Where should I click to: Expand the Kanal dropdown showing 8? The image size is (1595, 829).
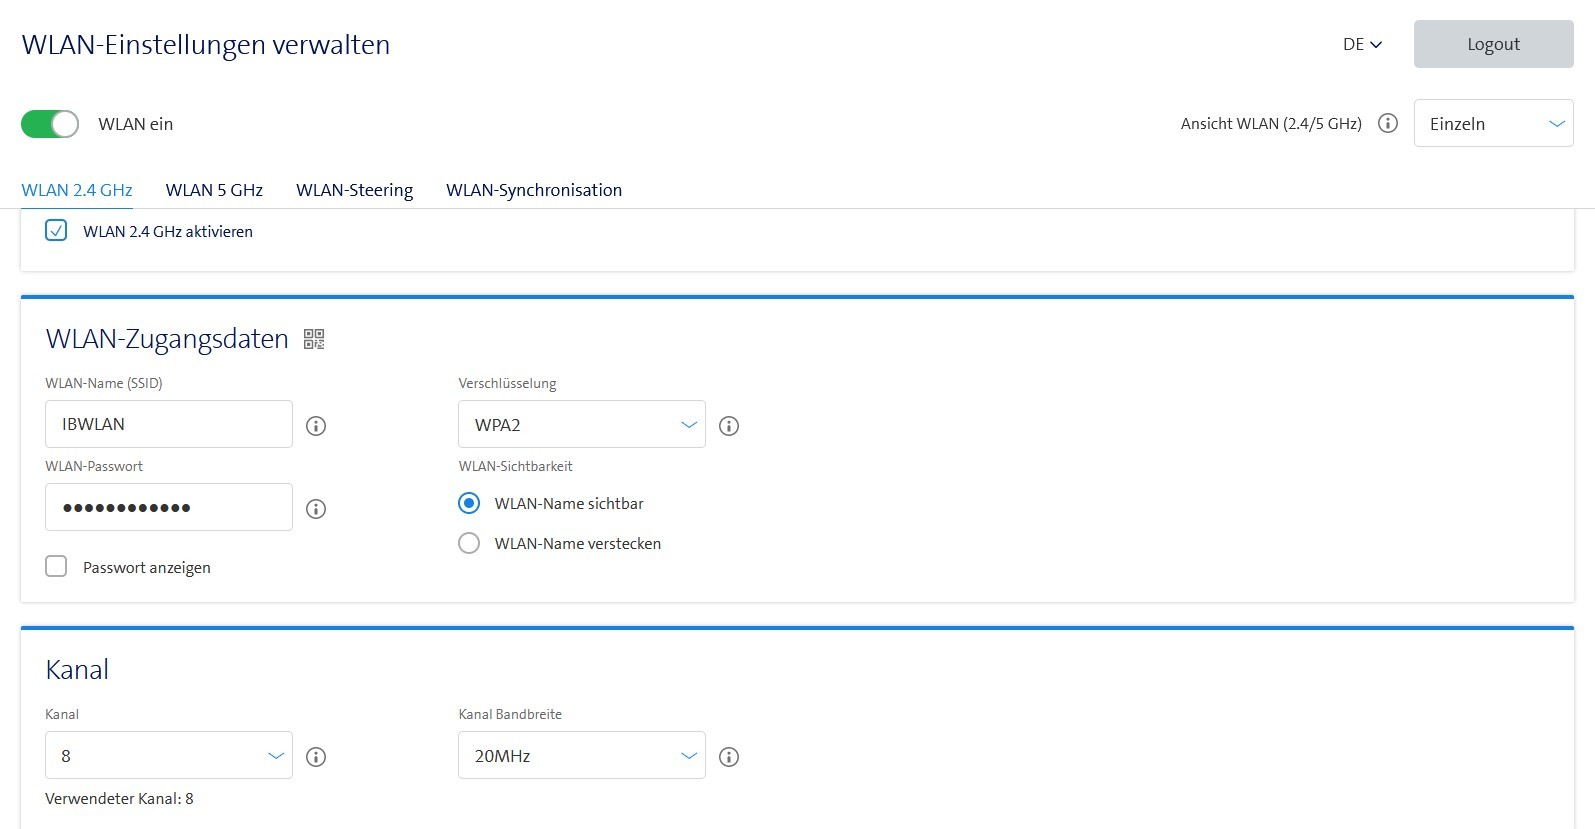[x=168, y=756]
